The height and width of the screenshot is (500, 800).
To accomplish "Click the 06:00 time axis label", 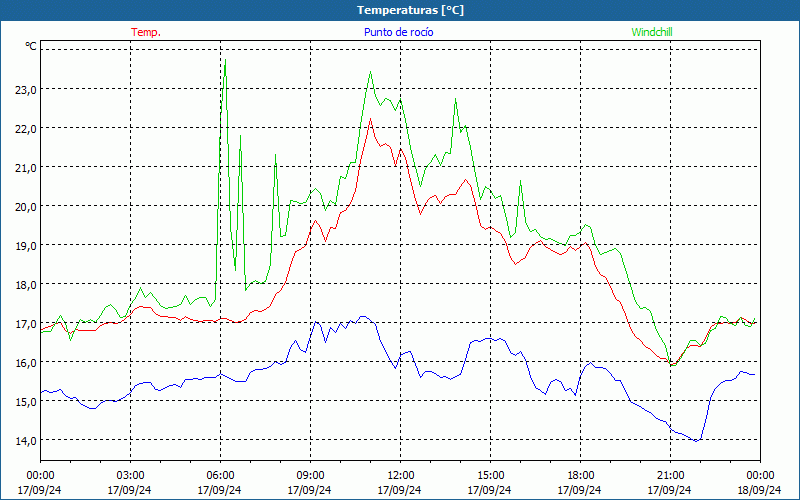I will coord(220,475).
